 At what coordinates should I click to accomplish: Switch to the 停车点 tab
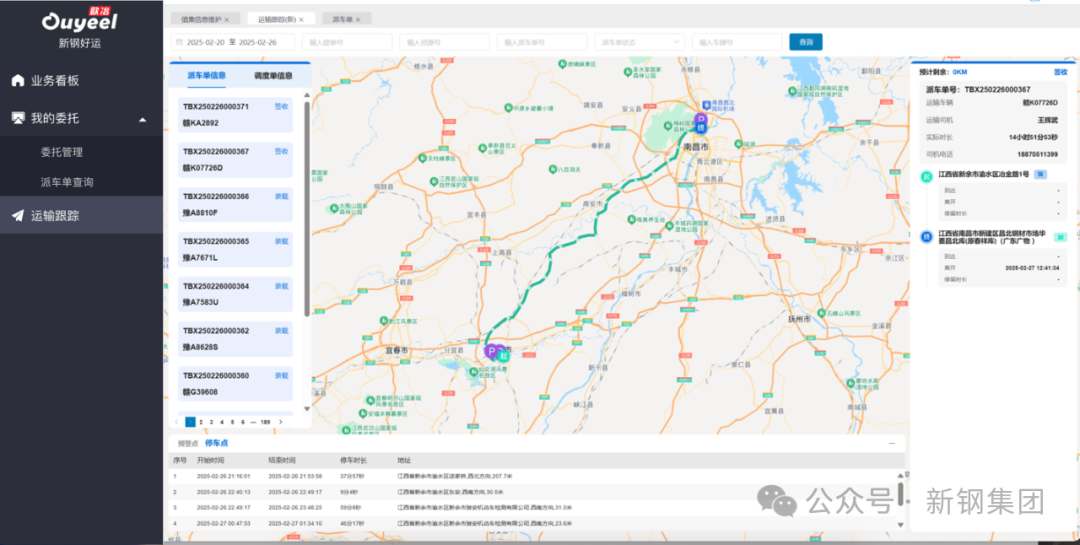pyautogui.click(x=216, y=442)
